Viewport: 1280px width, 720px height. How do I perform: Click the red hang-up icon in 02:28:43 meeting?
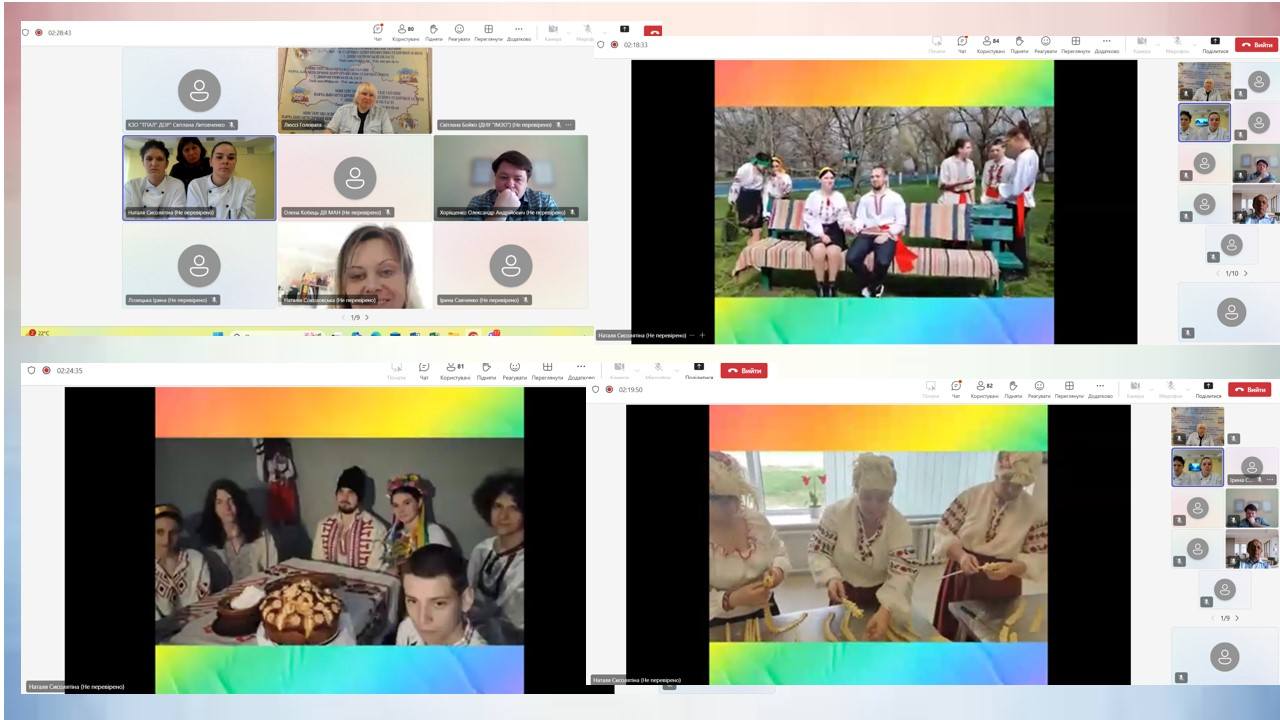point(653,32)
